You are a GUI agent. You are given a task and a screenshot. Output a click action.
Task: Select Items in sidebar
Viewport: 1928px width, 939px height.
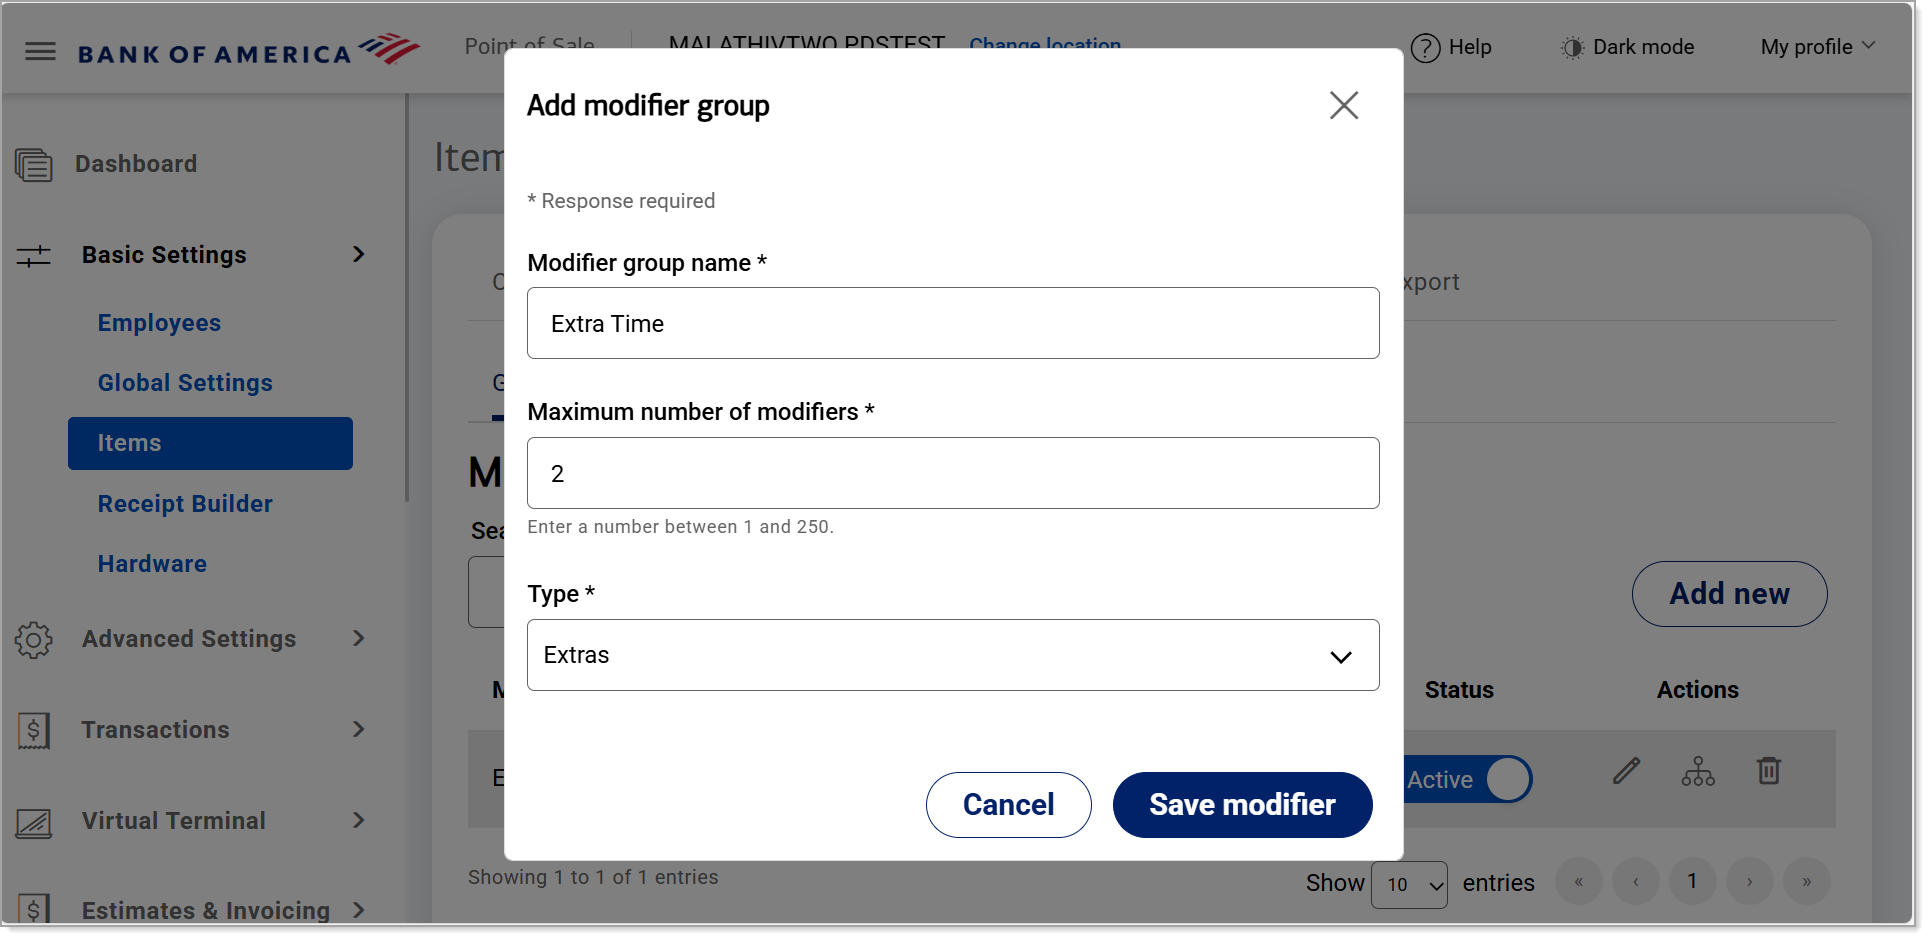210,443
